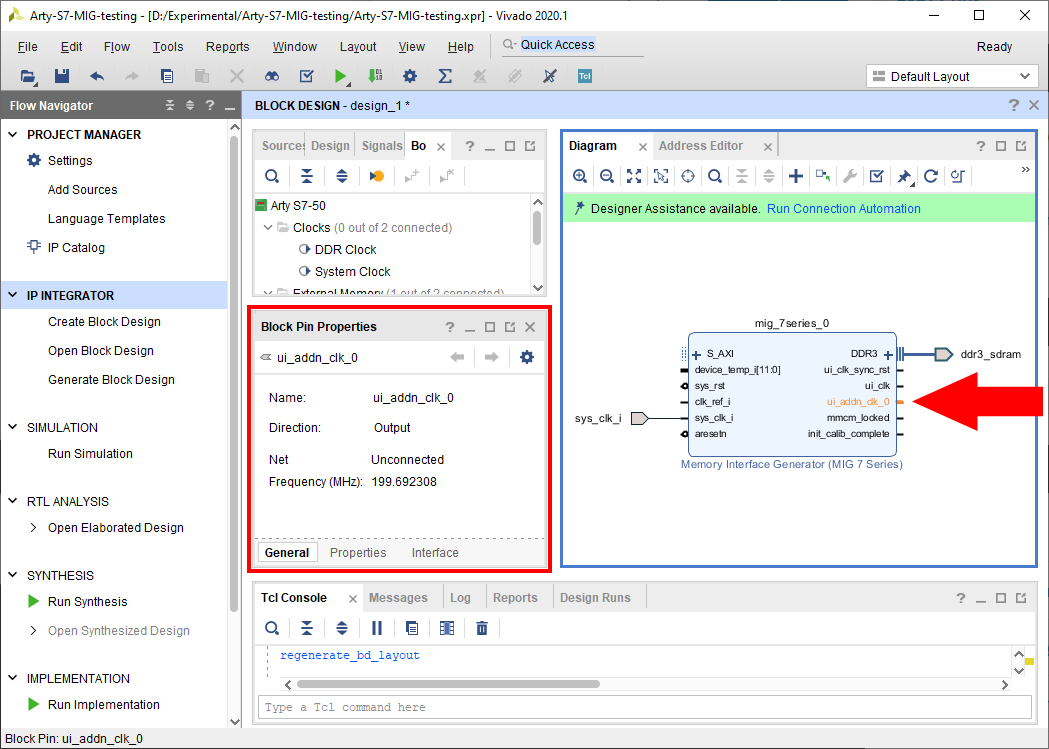Open Block Pin Properties settings gear
1049x749 pixels.
click(x=527, y=357)
